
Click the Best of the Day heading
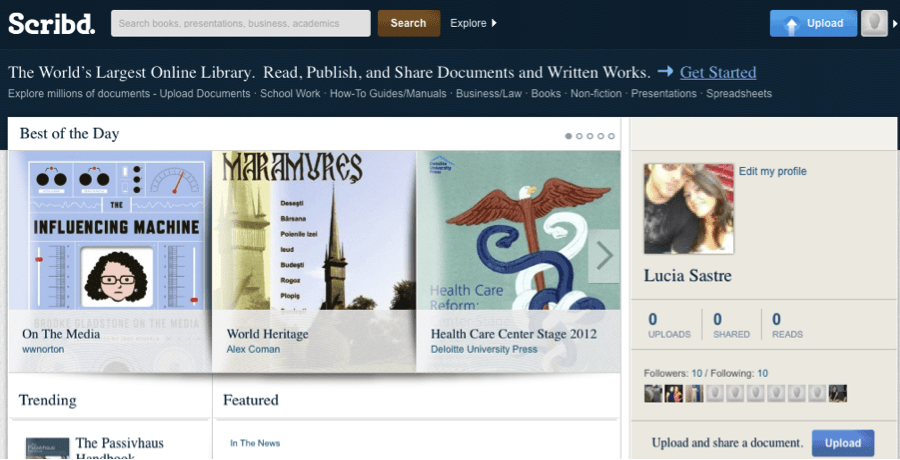69,133
